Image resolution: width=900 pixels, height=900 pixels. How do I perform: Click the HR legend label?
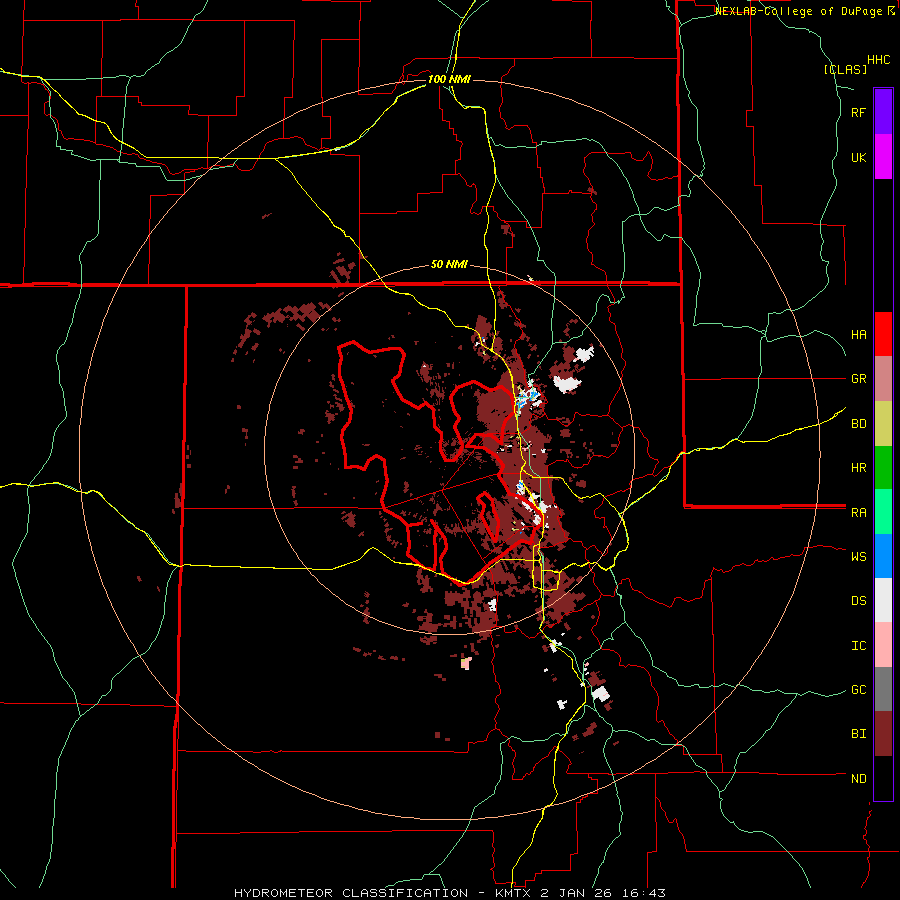[858, 468]
